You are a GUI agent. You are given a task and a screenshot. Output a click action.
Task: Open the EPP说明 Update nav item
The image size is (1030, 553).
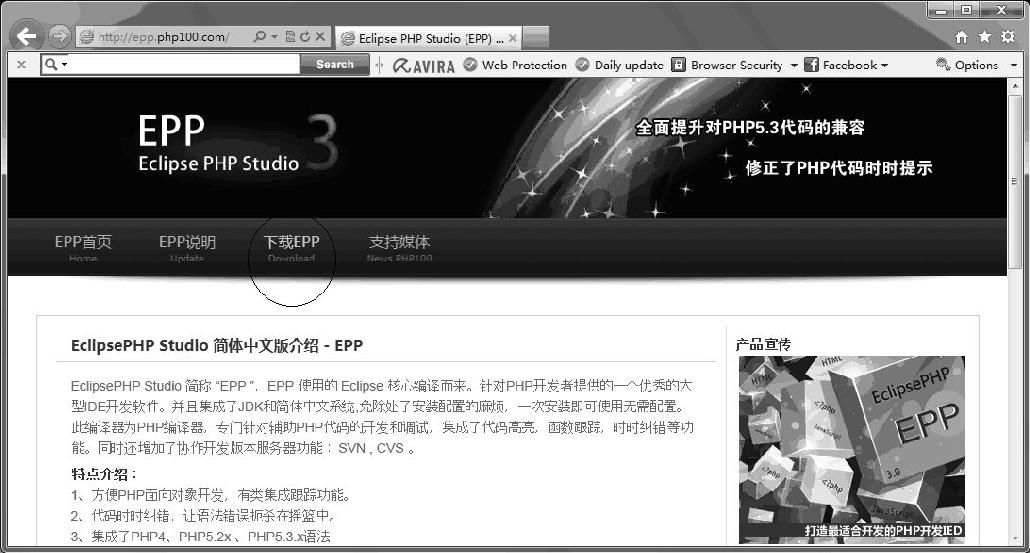187,248
